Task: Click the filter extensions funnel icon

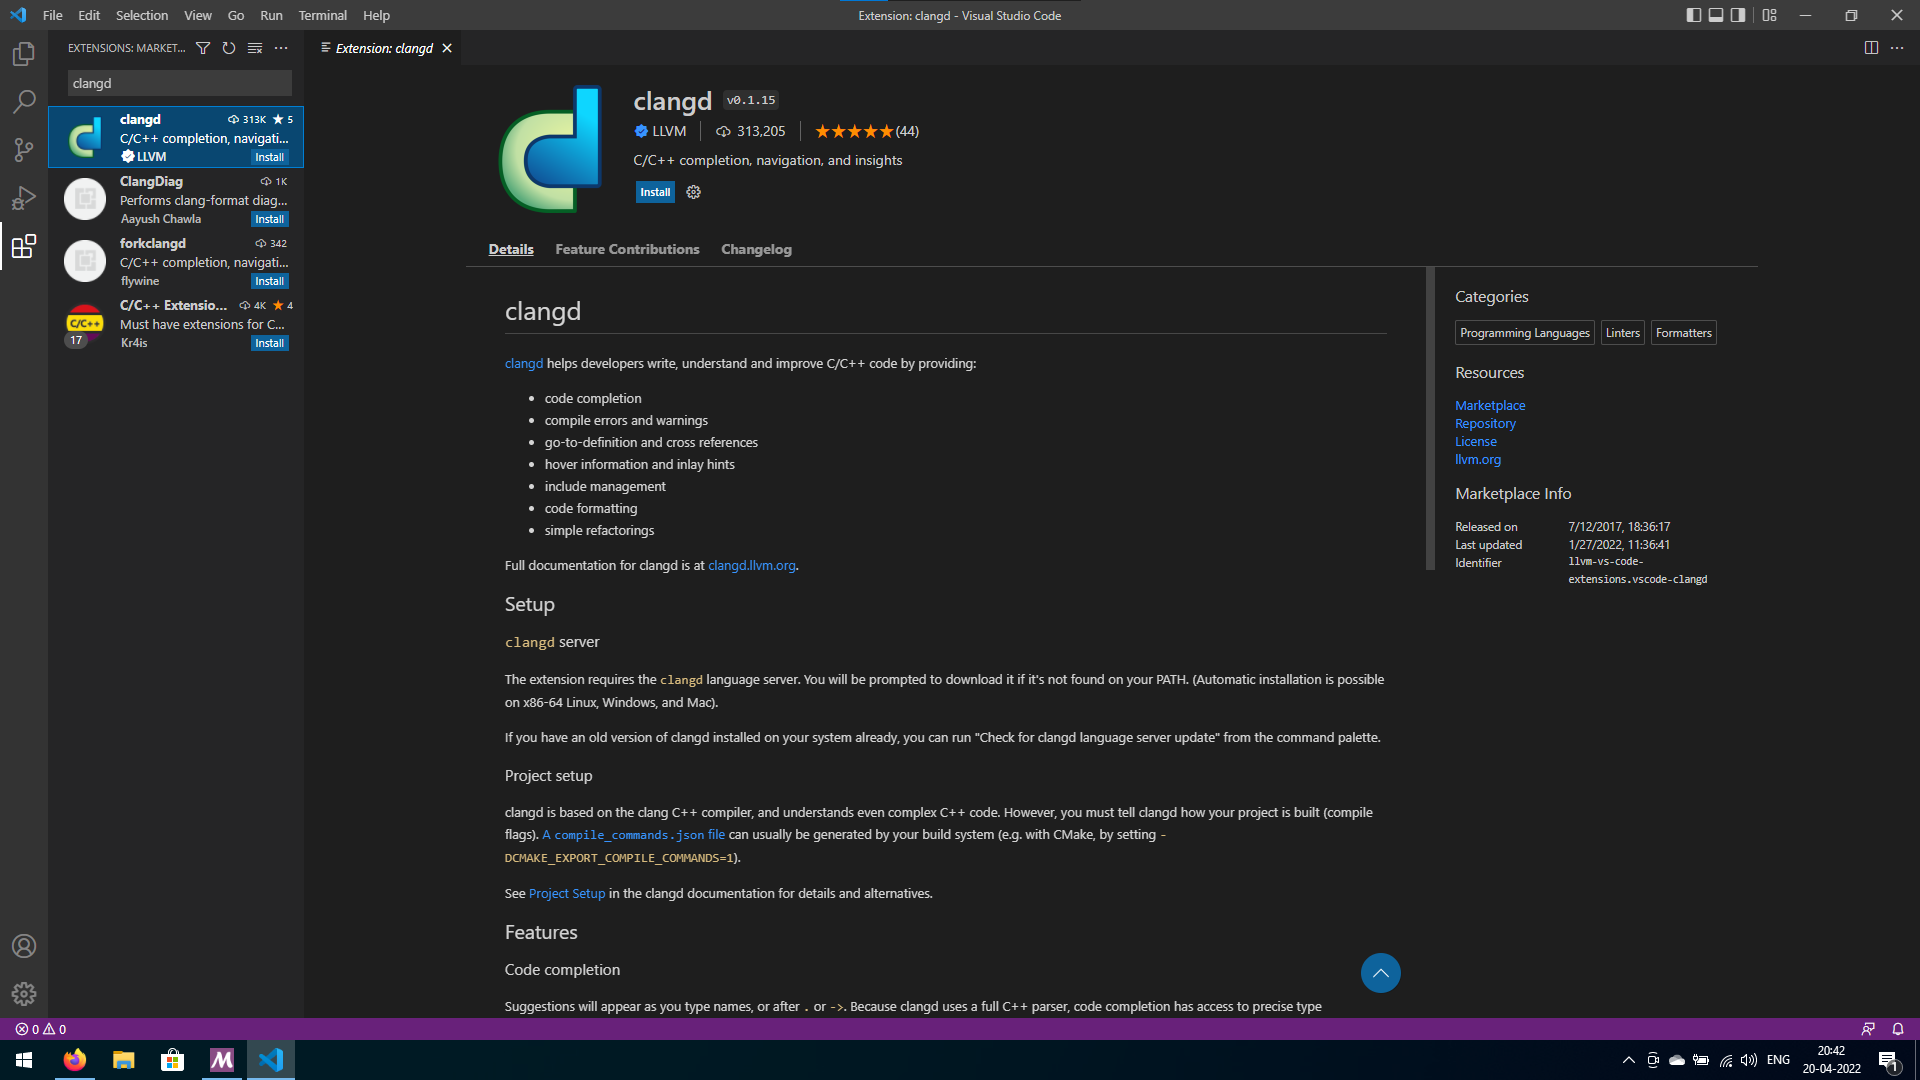Action: [x=203, y=48]
